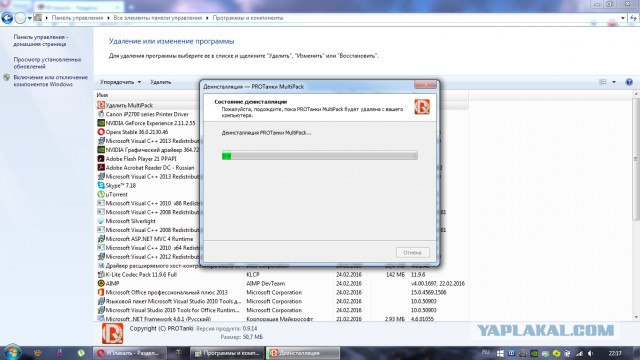Select the Canon iP2700 series Printer Driver icon
Image resolution: width=640 pixels, height=360 pixels.
coord(101,114)
